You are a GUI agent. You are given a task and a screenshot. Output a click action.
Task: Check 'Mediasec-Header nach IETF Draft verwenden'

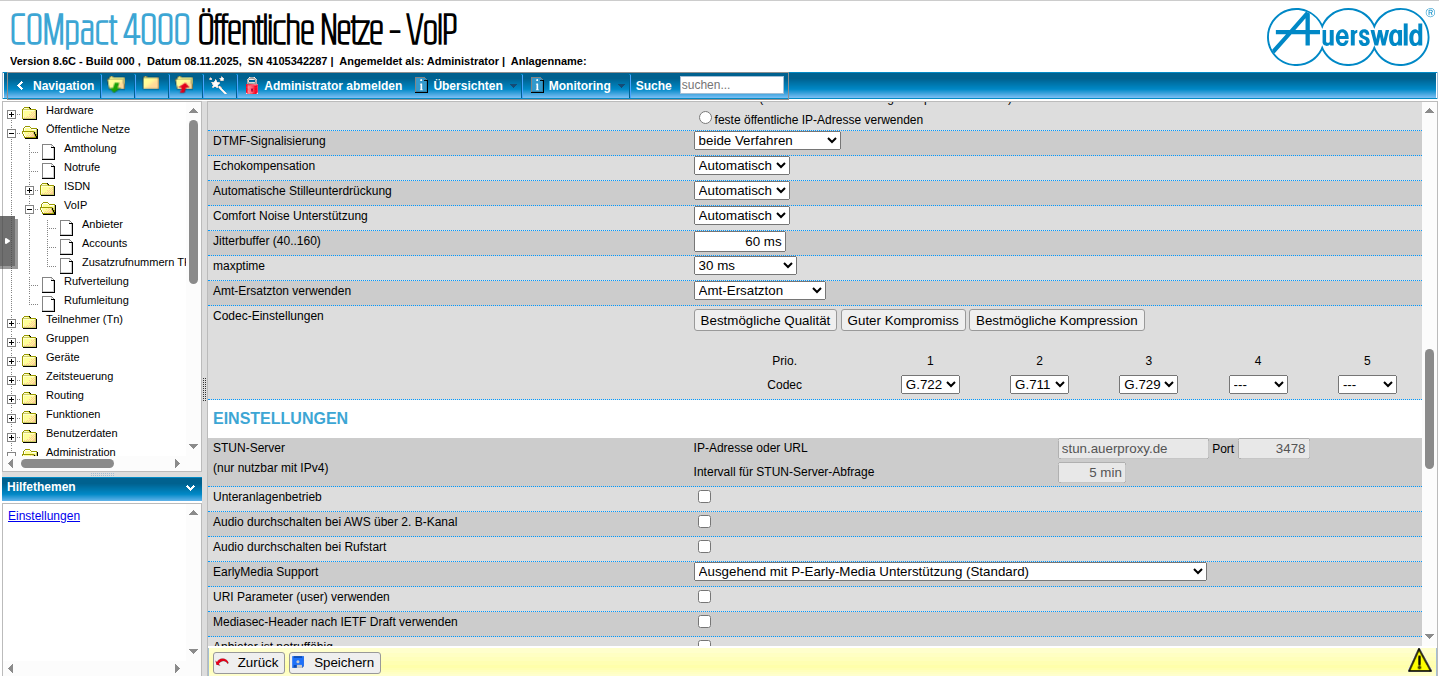(705, 622)
